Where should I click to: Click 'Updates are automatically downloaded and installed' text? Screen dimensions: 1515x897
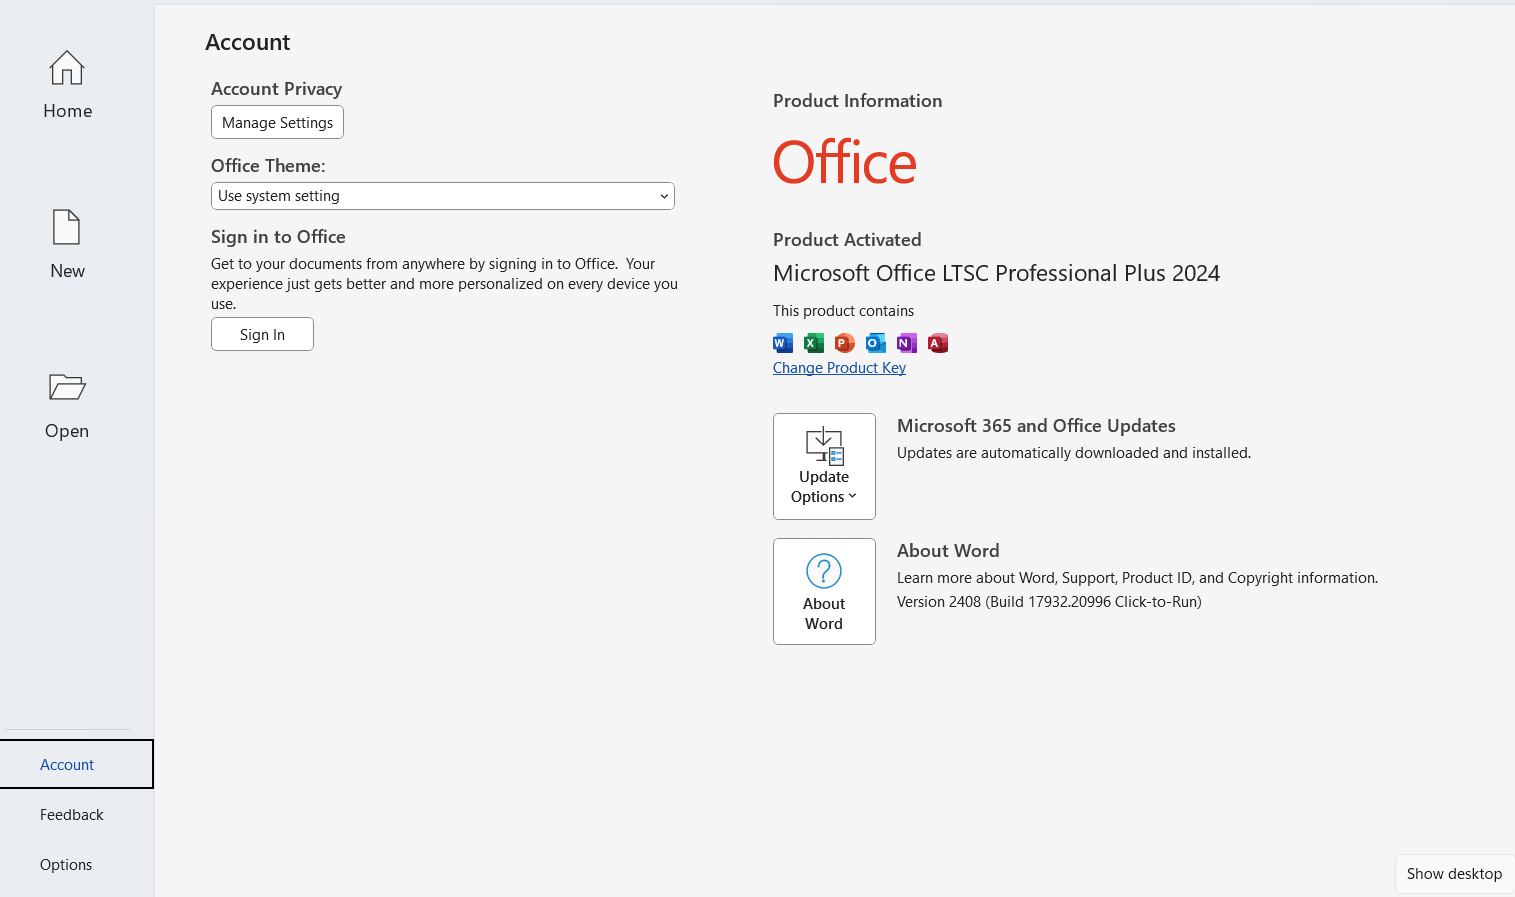(x=1074, y=453)
